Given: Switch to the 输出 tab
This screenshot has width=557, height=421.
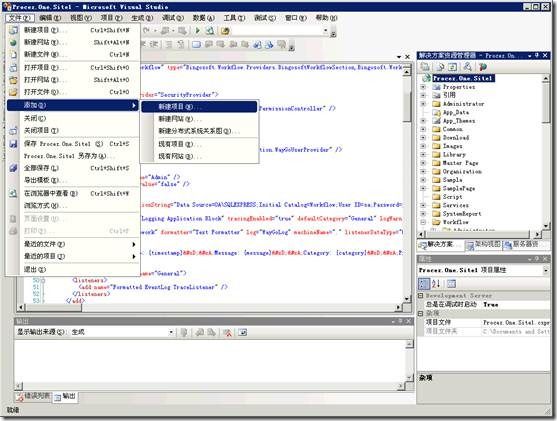Looking at the screenshot, I should coord(65,396).
